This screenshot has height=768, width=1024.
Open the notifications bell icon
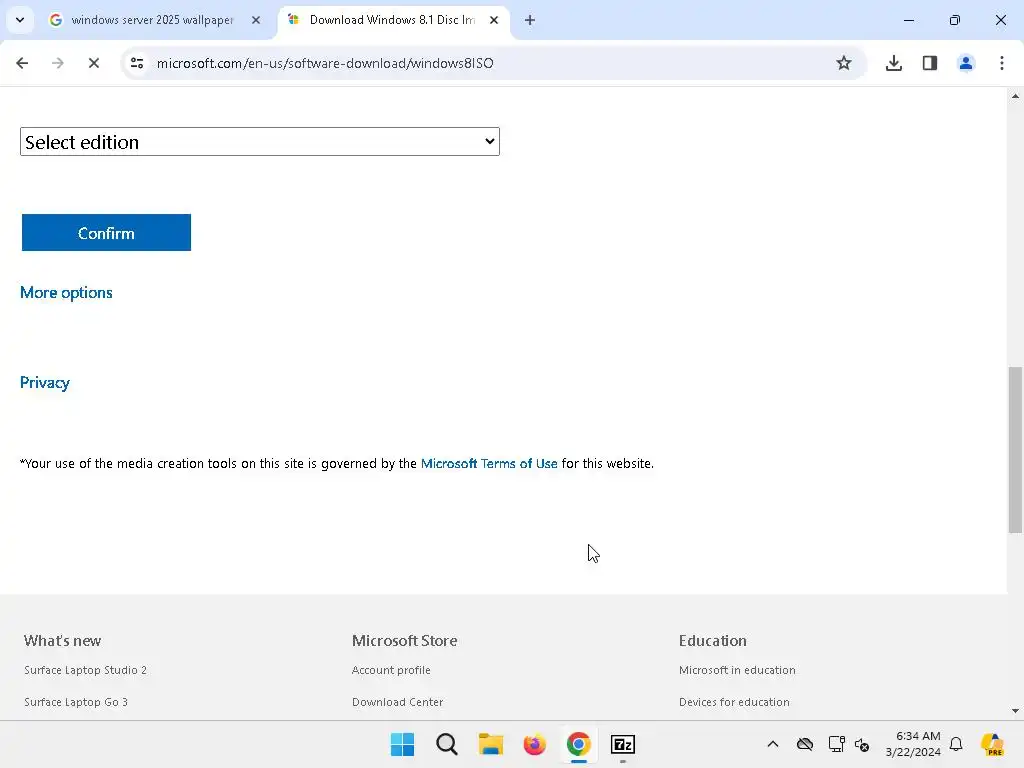[956, 744]
